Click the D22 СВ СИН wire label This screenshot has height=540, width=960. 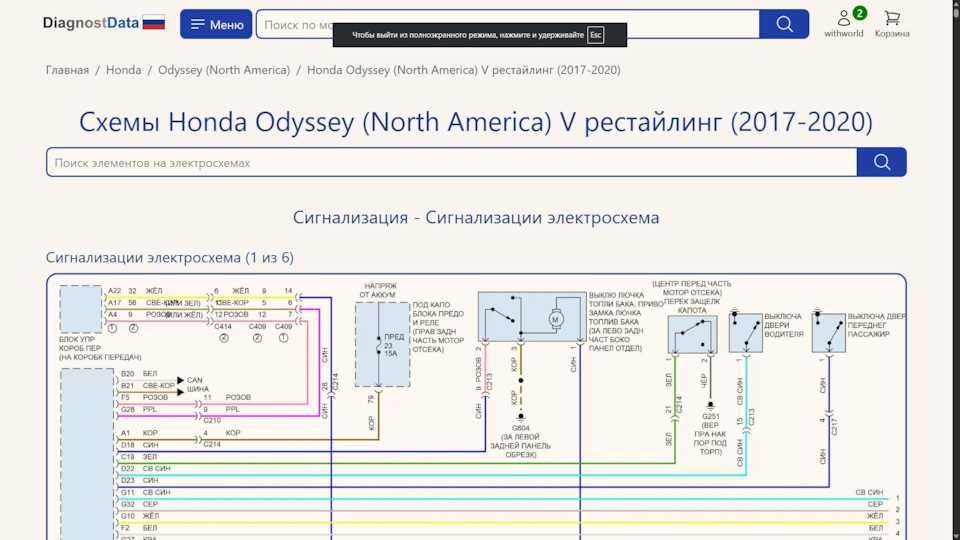coord(146,468)
